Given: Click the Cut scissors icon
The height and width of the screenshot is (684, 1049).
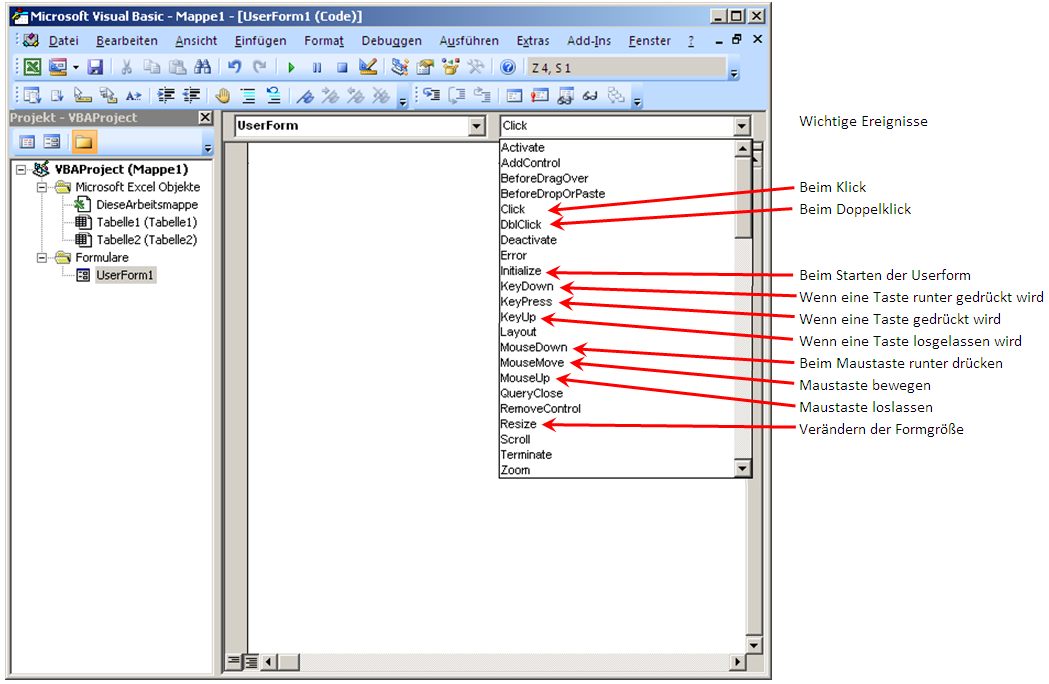Looking at the screenshot, I should click(126, 67).
